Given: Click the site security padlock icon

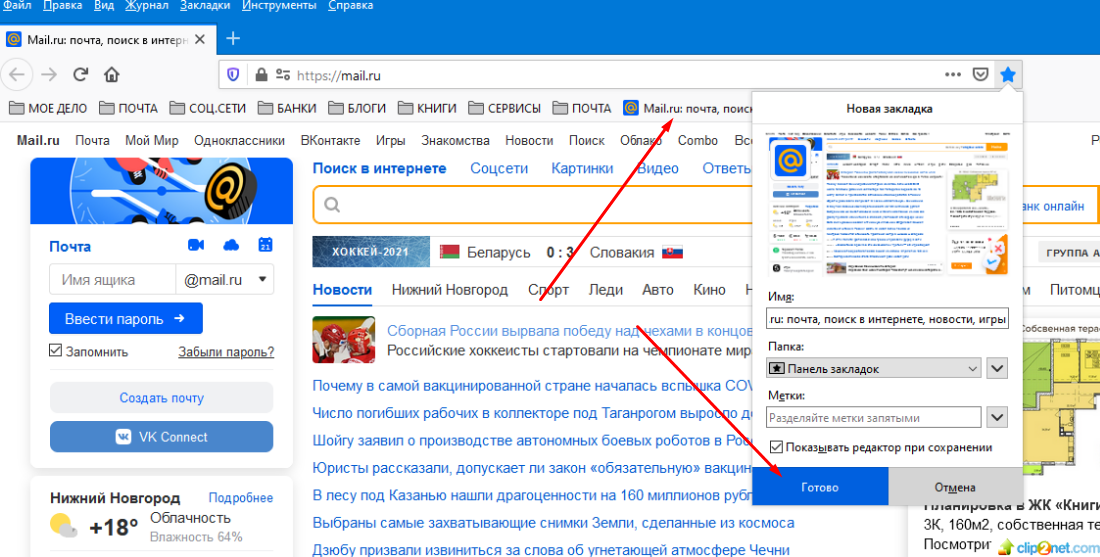Looking at the screenshot, I should (x=261, y=75).
